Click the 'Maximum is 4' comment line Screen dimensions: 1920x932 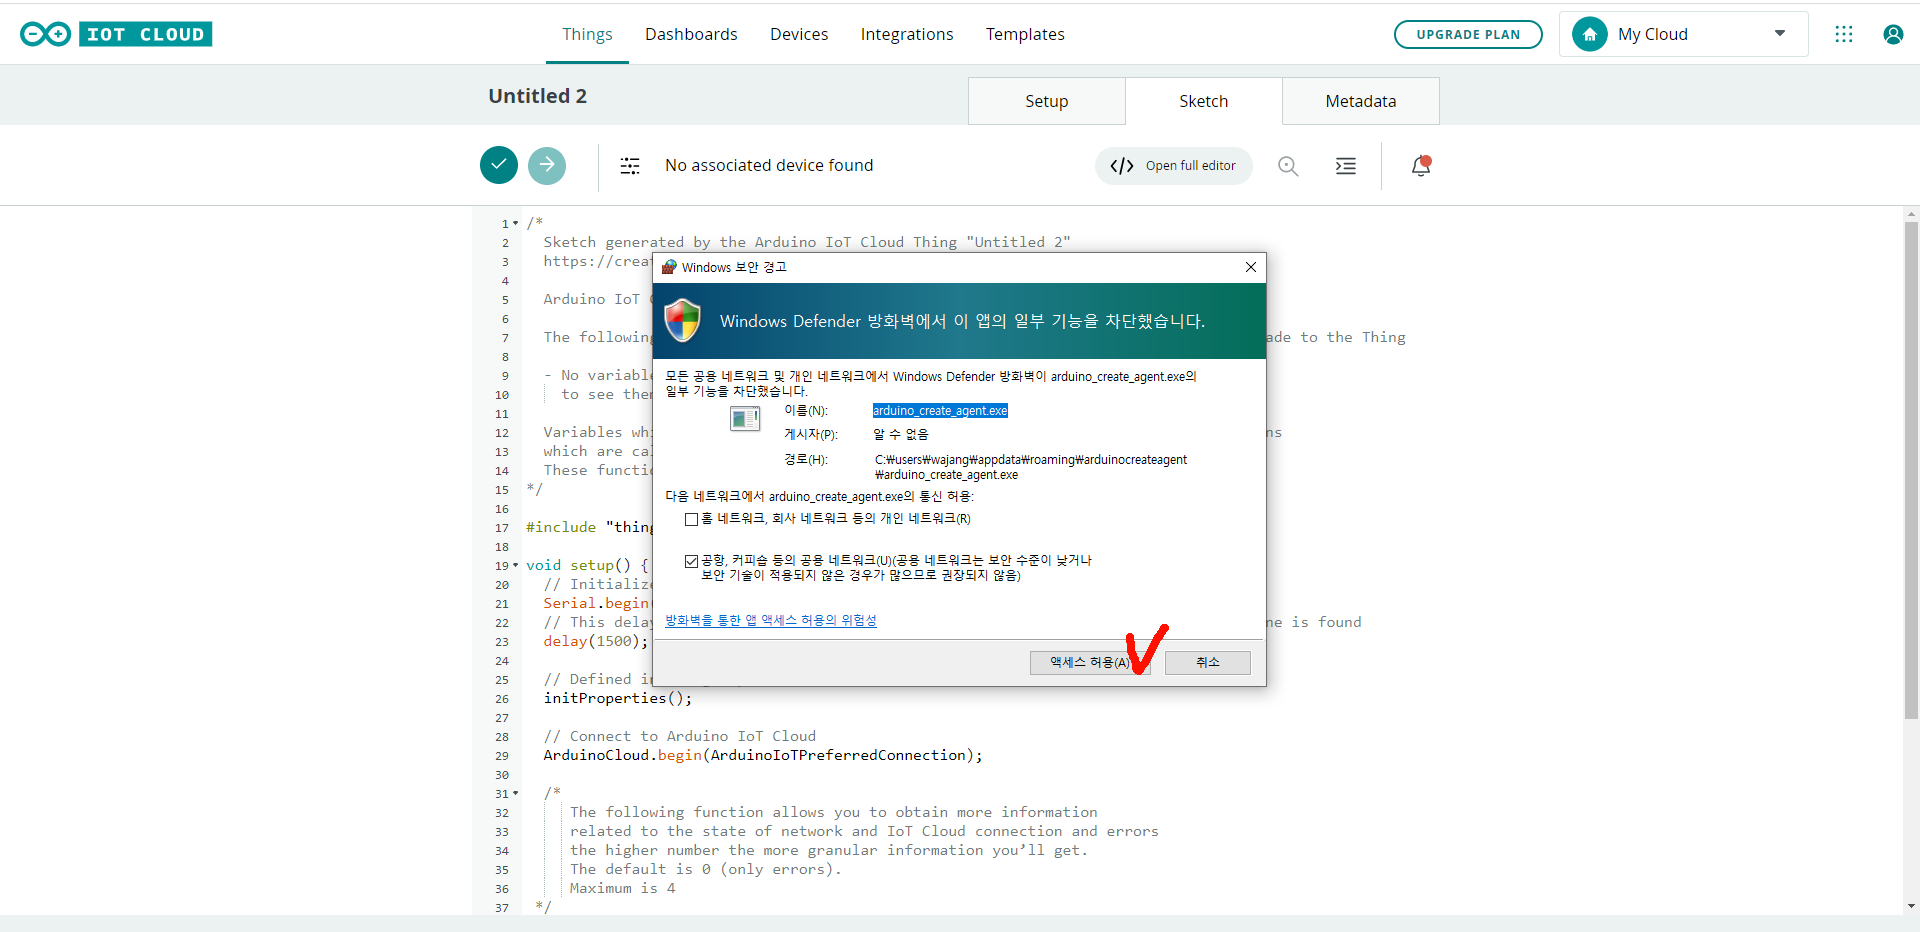point(622,888)
